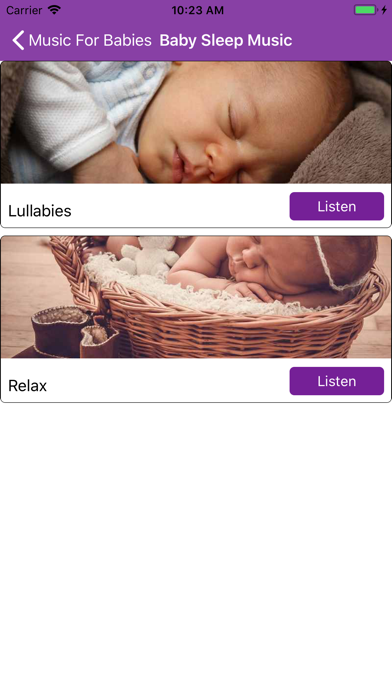Open the sleeping baby Lullabies image

[x=196, y=122]
